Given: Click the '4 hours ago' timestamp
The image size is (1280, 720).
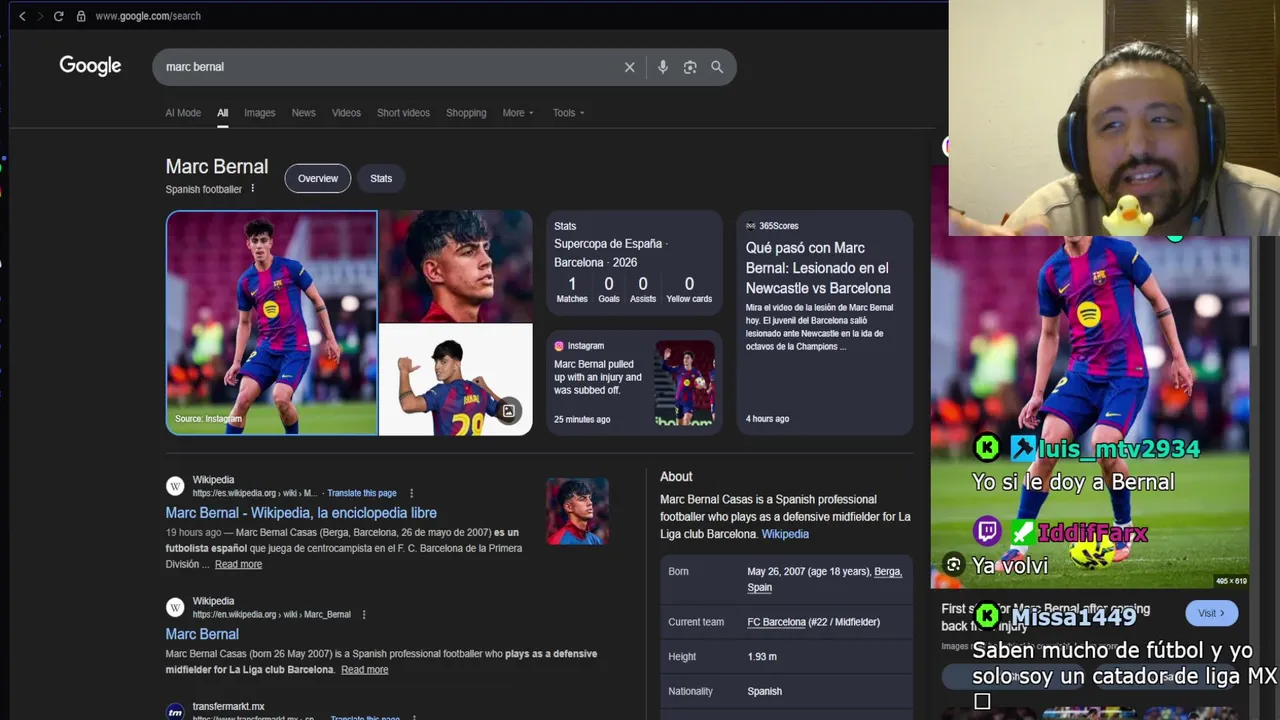Looking at the screenshot, I should coord(767,419).
